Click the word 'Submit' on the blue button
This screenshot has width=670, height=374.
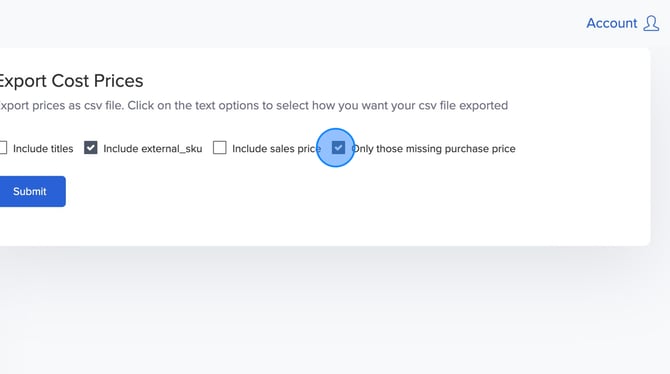(29, 191)
